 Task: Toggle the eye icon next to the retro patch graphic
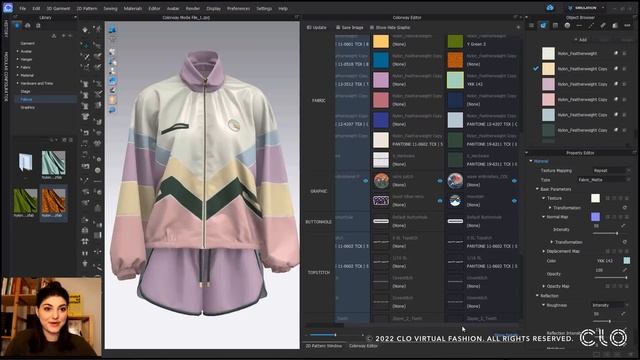(440, 181)
